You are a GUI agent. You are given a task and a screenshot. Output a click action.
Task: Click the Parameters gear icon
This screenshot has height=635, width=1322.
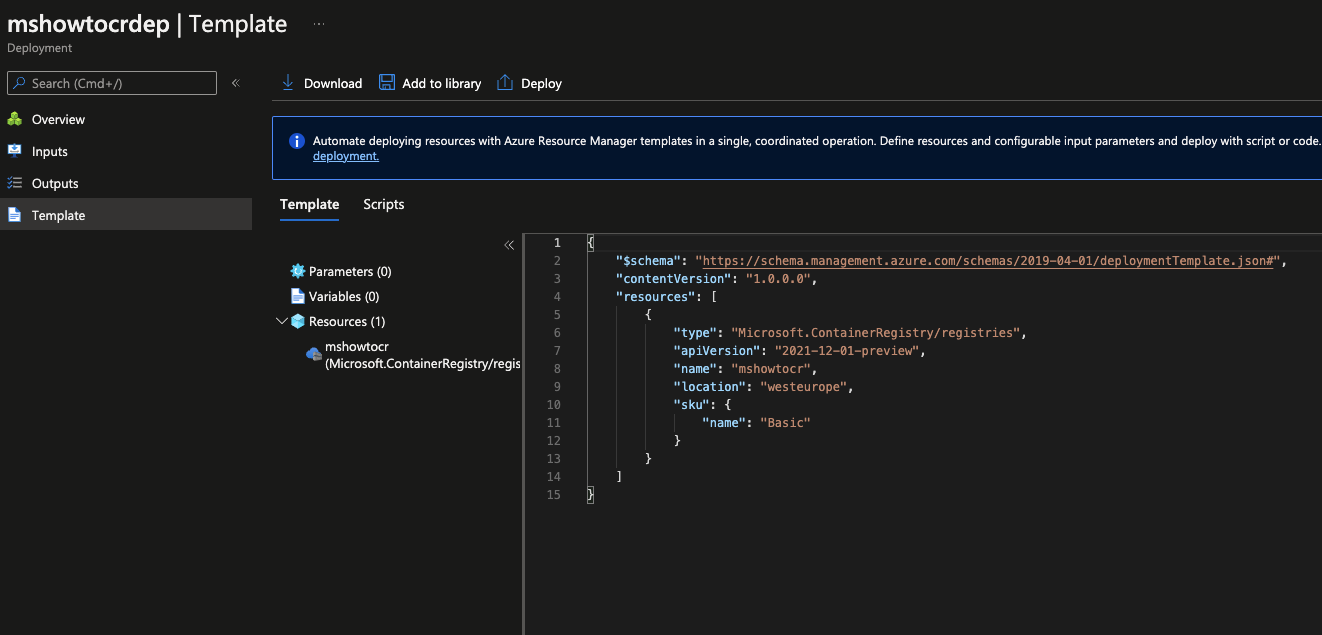pyautogui.click(x=297, y=271)
